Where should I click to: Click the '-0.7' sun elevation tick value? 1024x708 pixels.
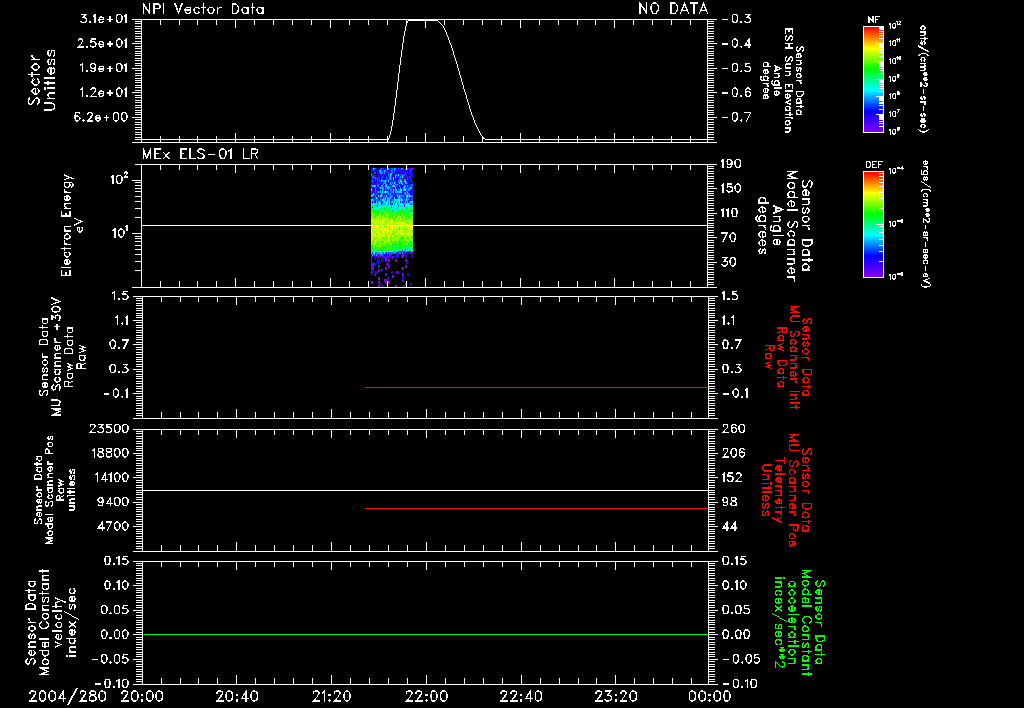pos(736,117)
